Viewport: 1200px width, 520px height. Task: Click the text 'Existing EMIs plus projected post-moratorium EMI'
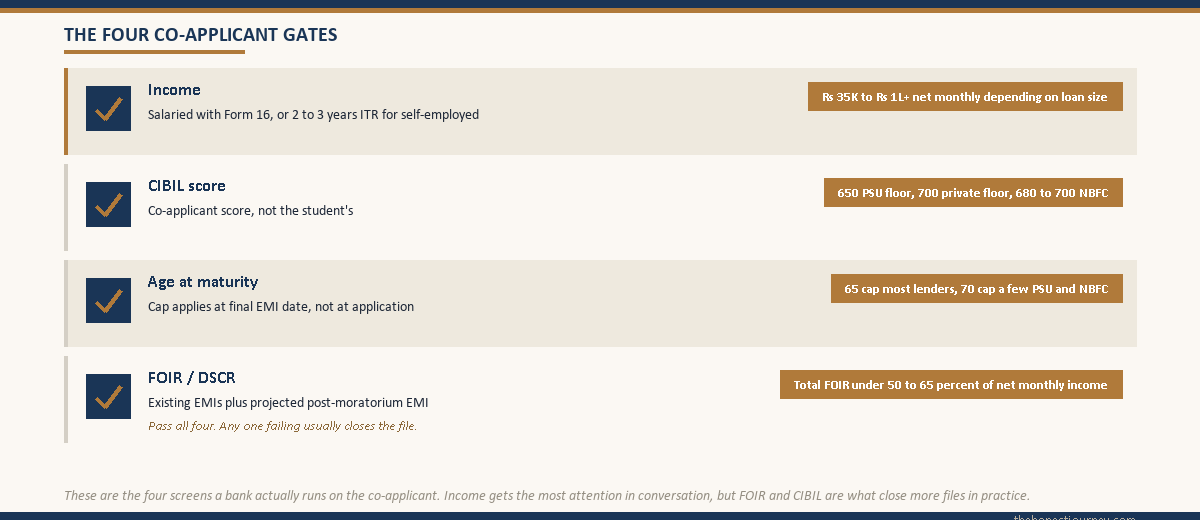click(x=288, y=403)
